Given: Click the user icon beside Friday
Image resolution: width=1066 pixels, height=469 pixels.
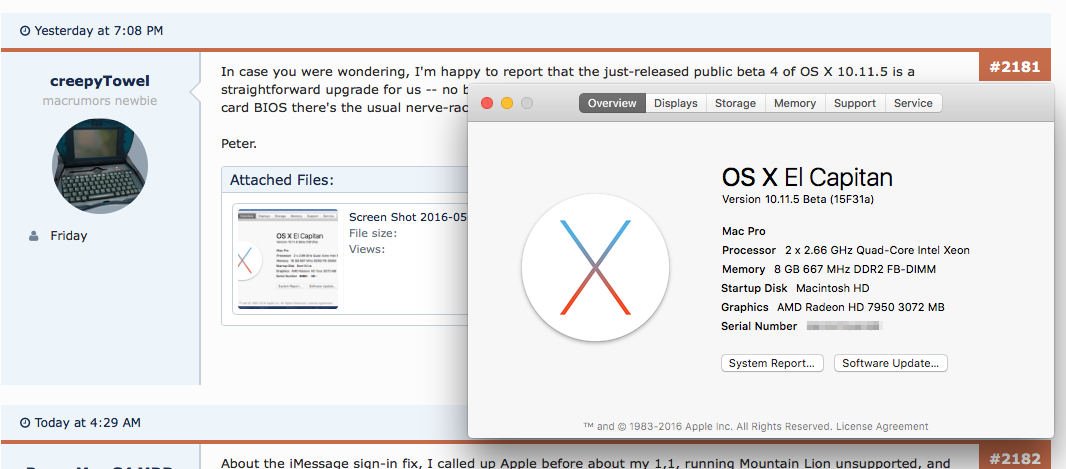Looking at the screenshot, I should click(x=33, y=237).
